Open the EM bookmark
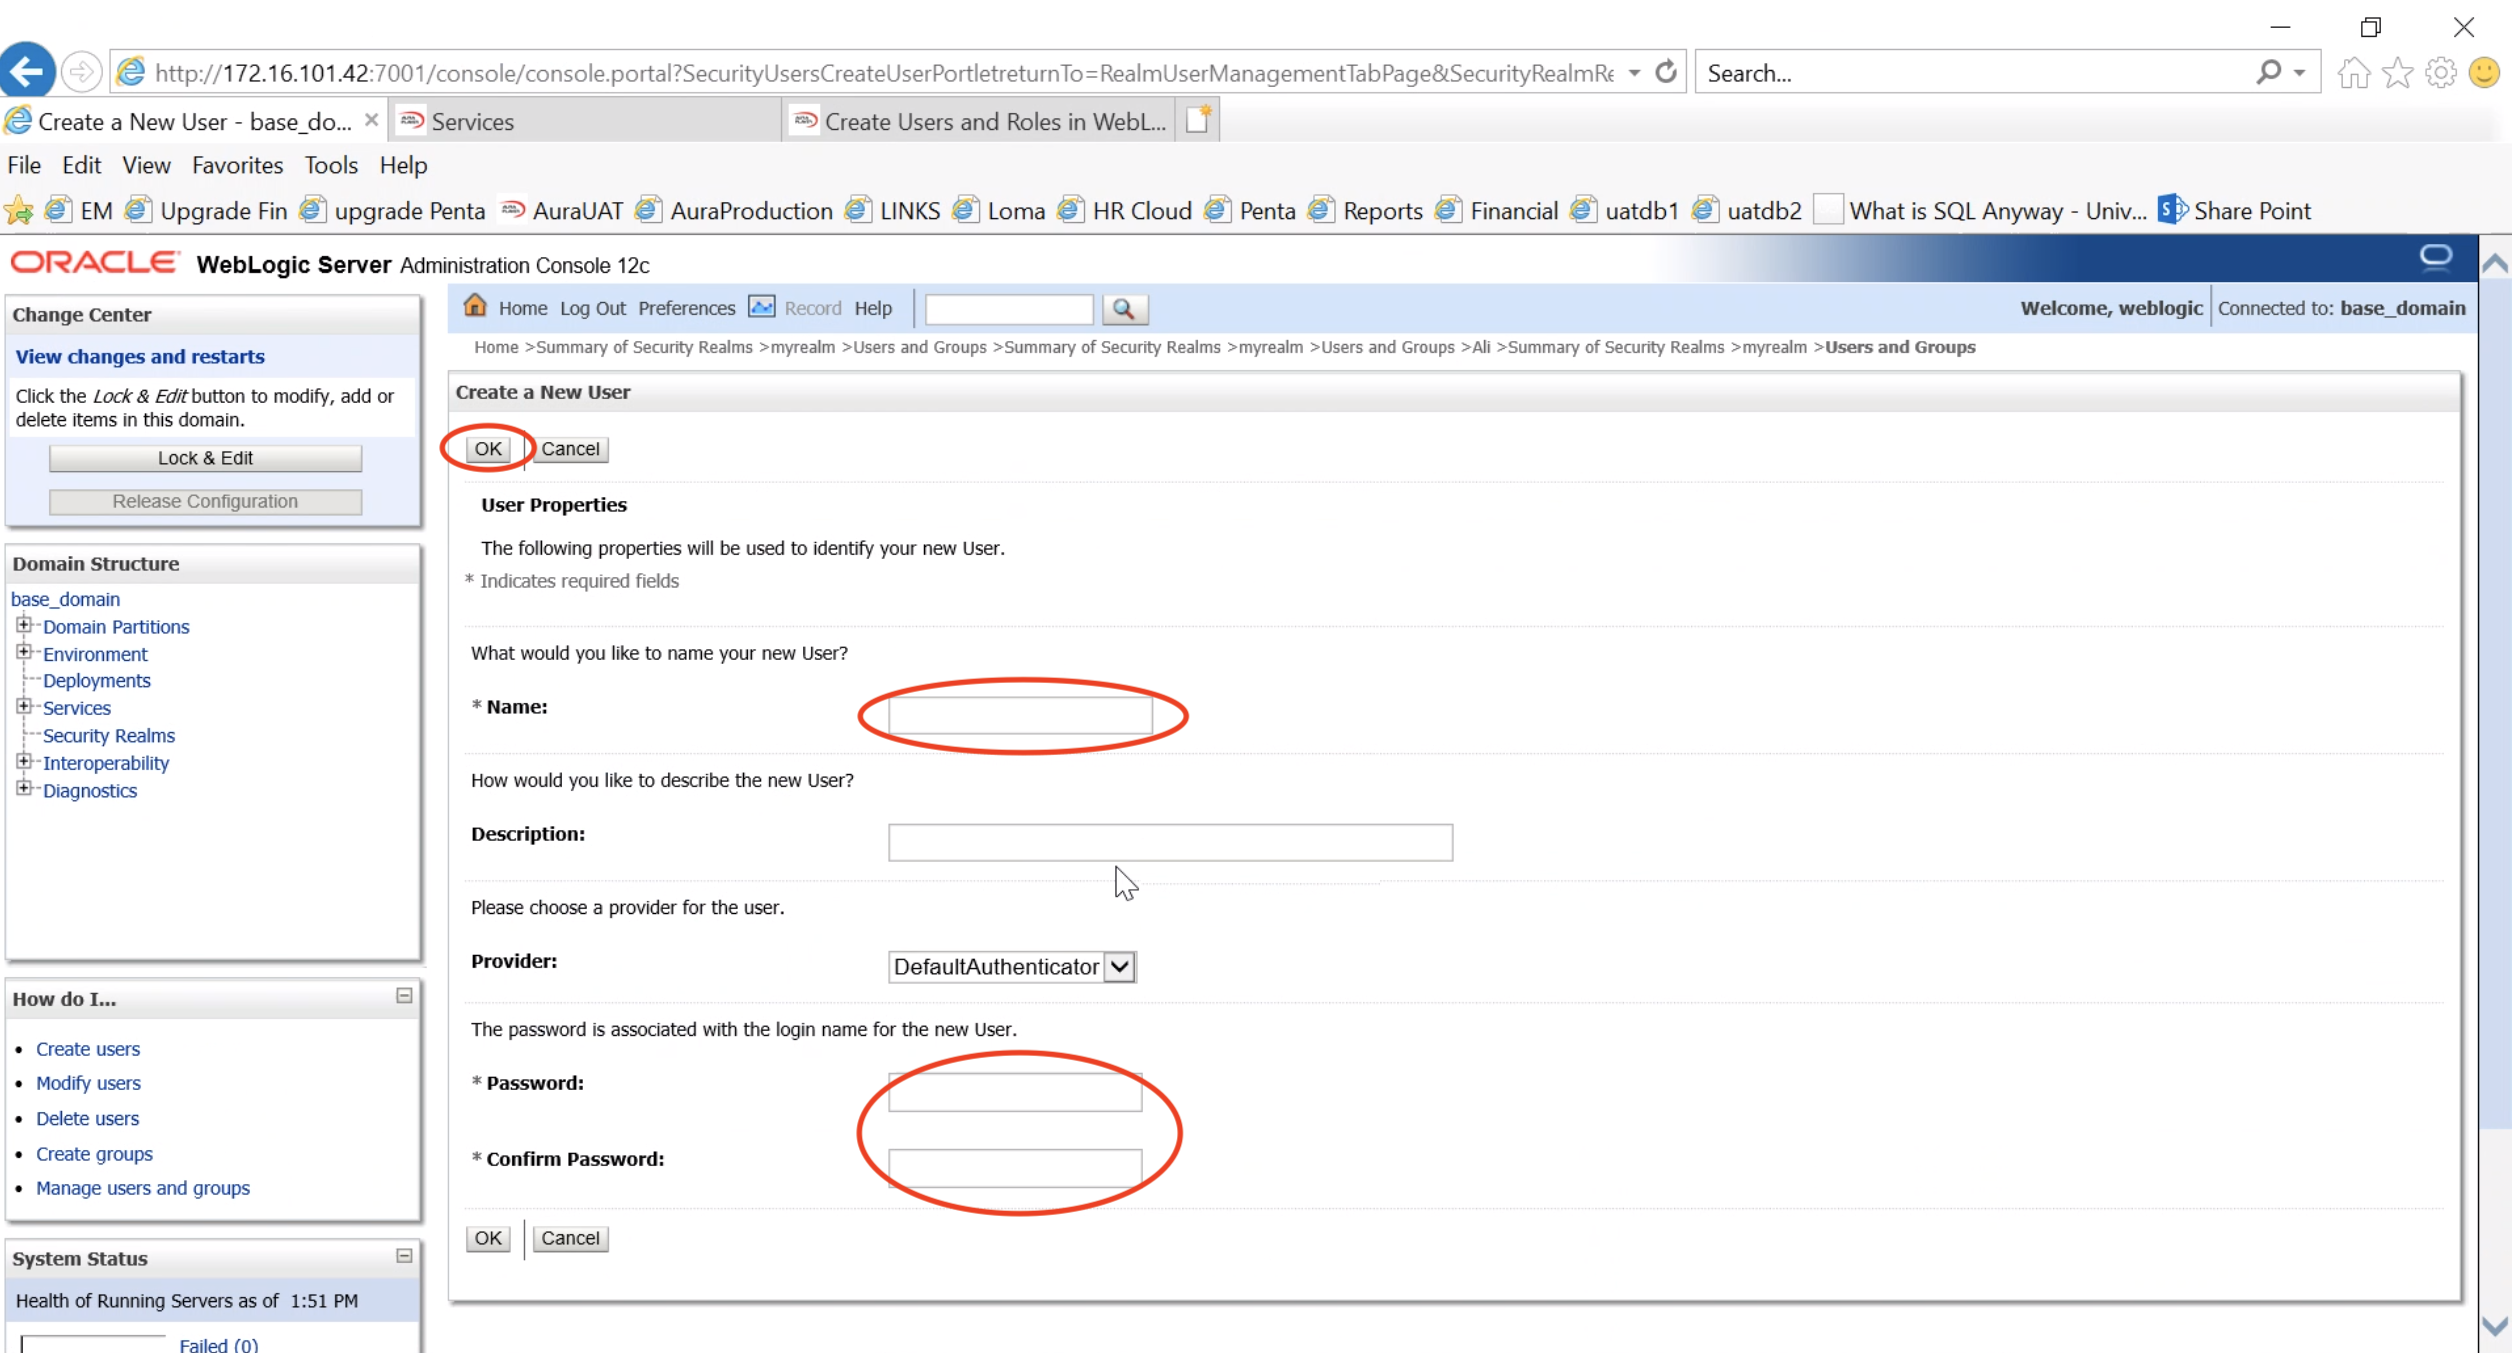 79,211
